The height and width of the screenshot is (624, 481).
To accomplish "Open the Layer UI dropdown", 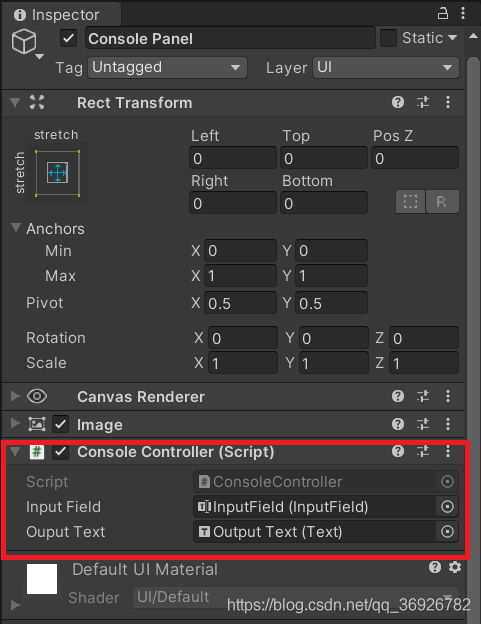I will pos(386,67).
